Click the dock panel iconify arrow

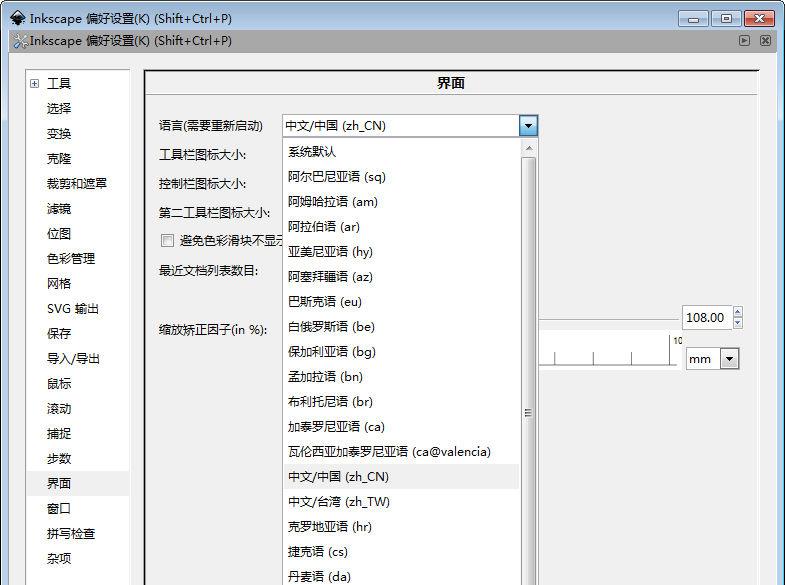pos(744,41)
